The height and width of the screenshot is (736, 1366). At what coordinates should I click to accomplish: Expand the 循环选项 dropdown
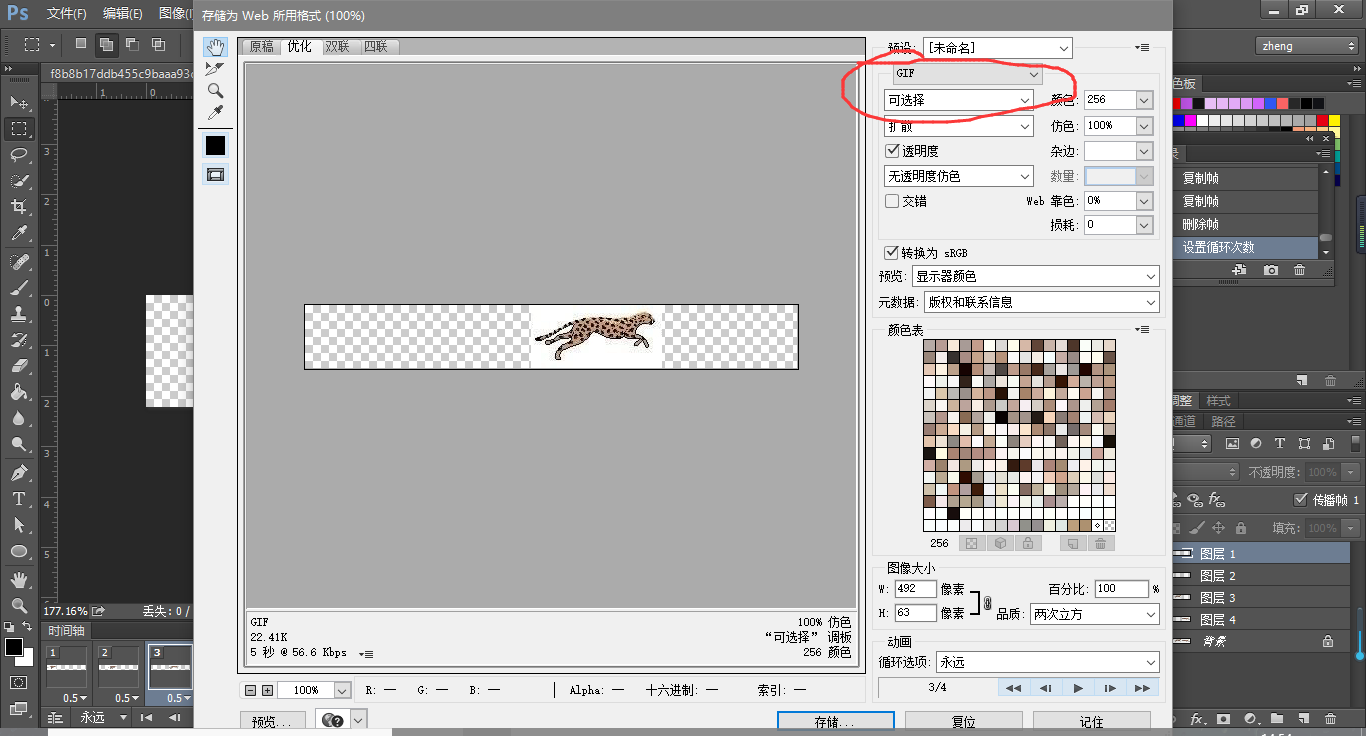pos(1046,662)
